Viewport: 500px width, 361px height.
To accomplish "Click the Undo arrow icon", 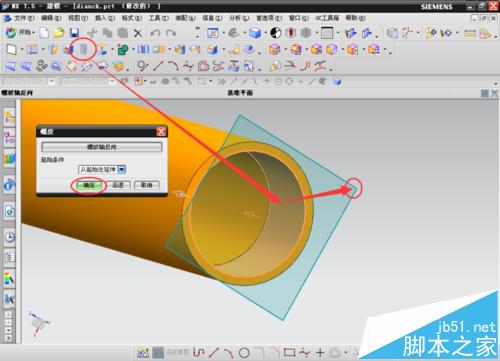I will (x=155, y=33).
